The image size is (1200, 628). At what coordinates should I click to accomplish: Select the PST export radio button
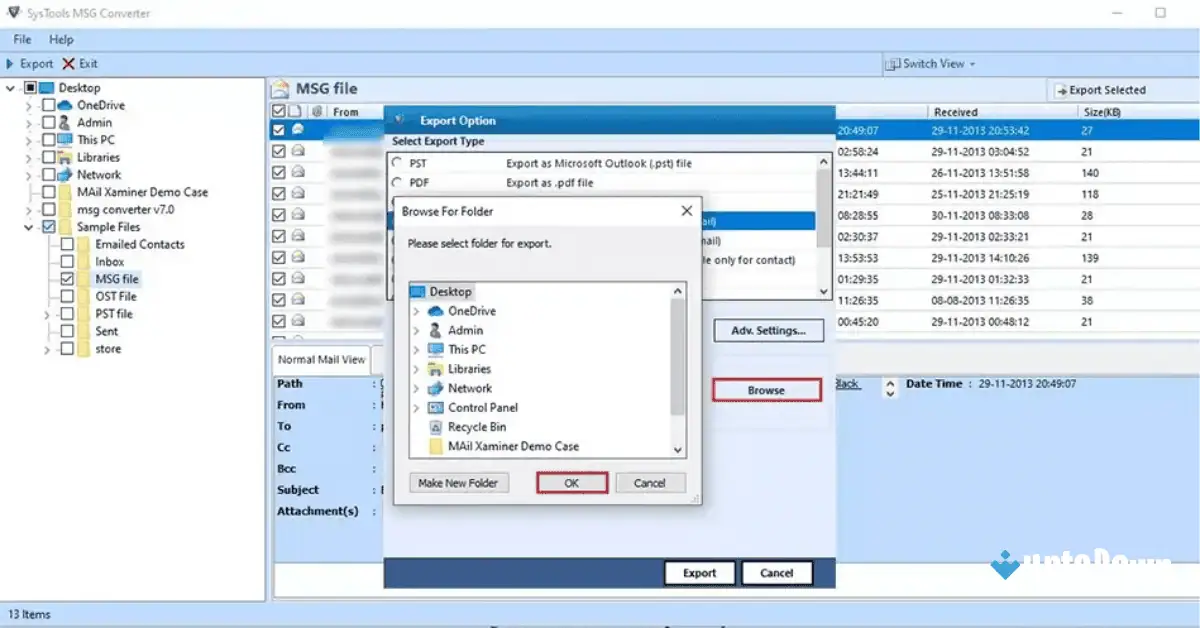[398, 163]
